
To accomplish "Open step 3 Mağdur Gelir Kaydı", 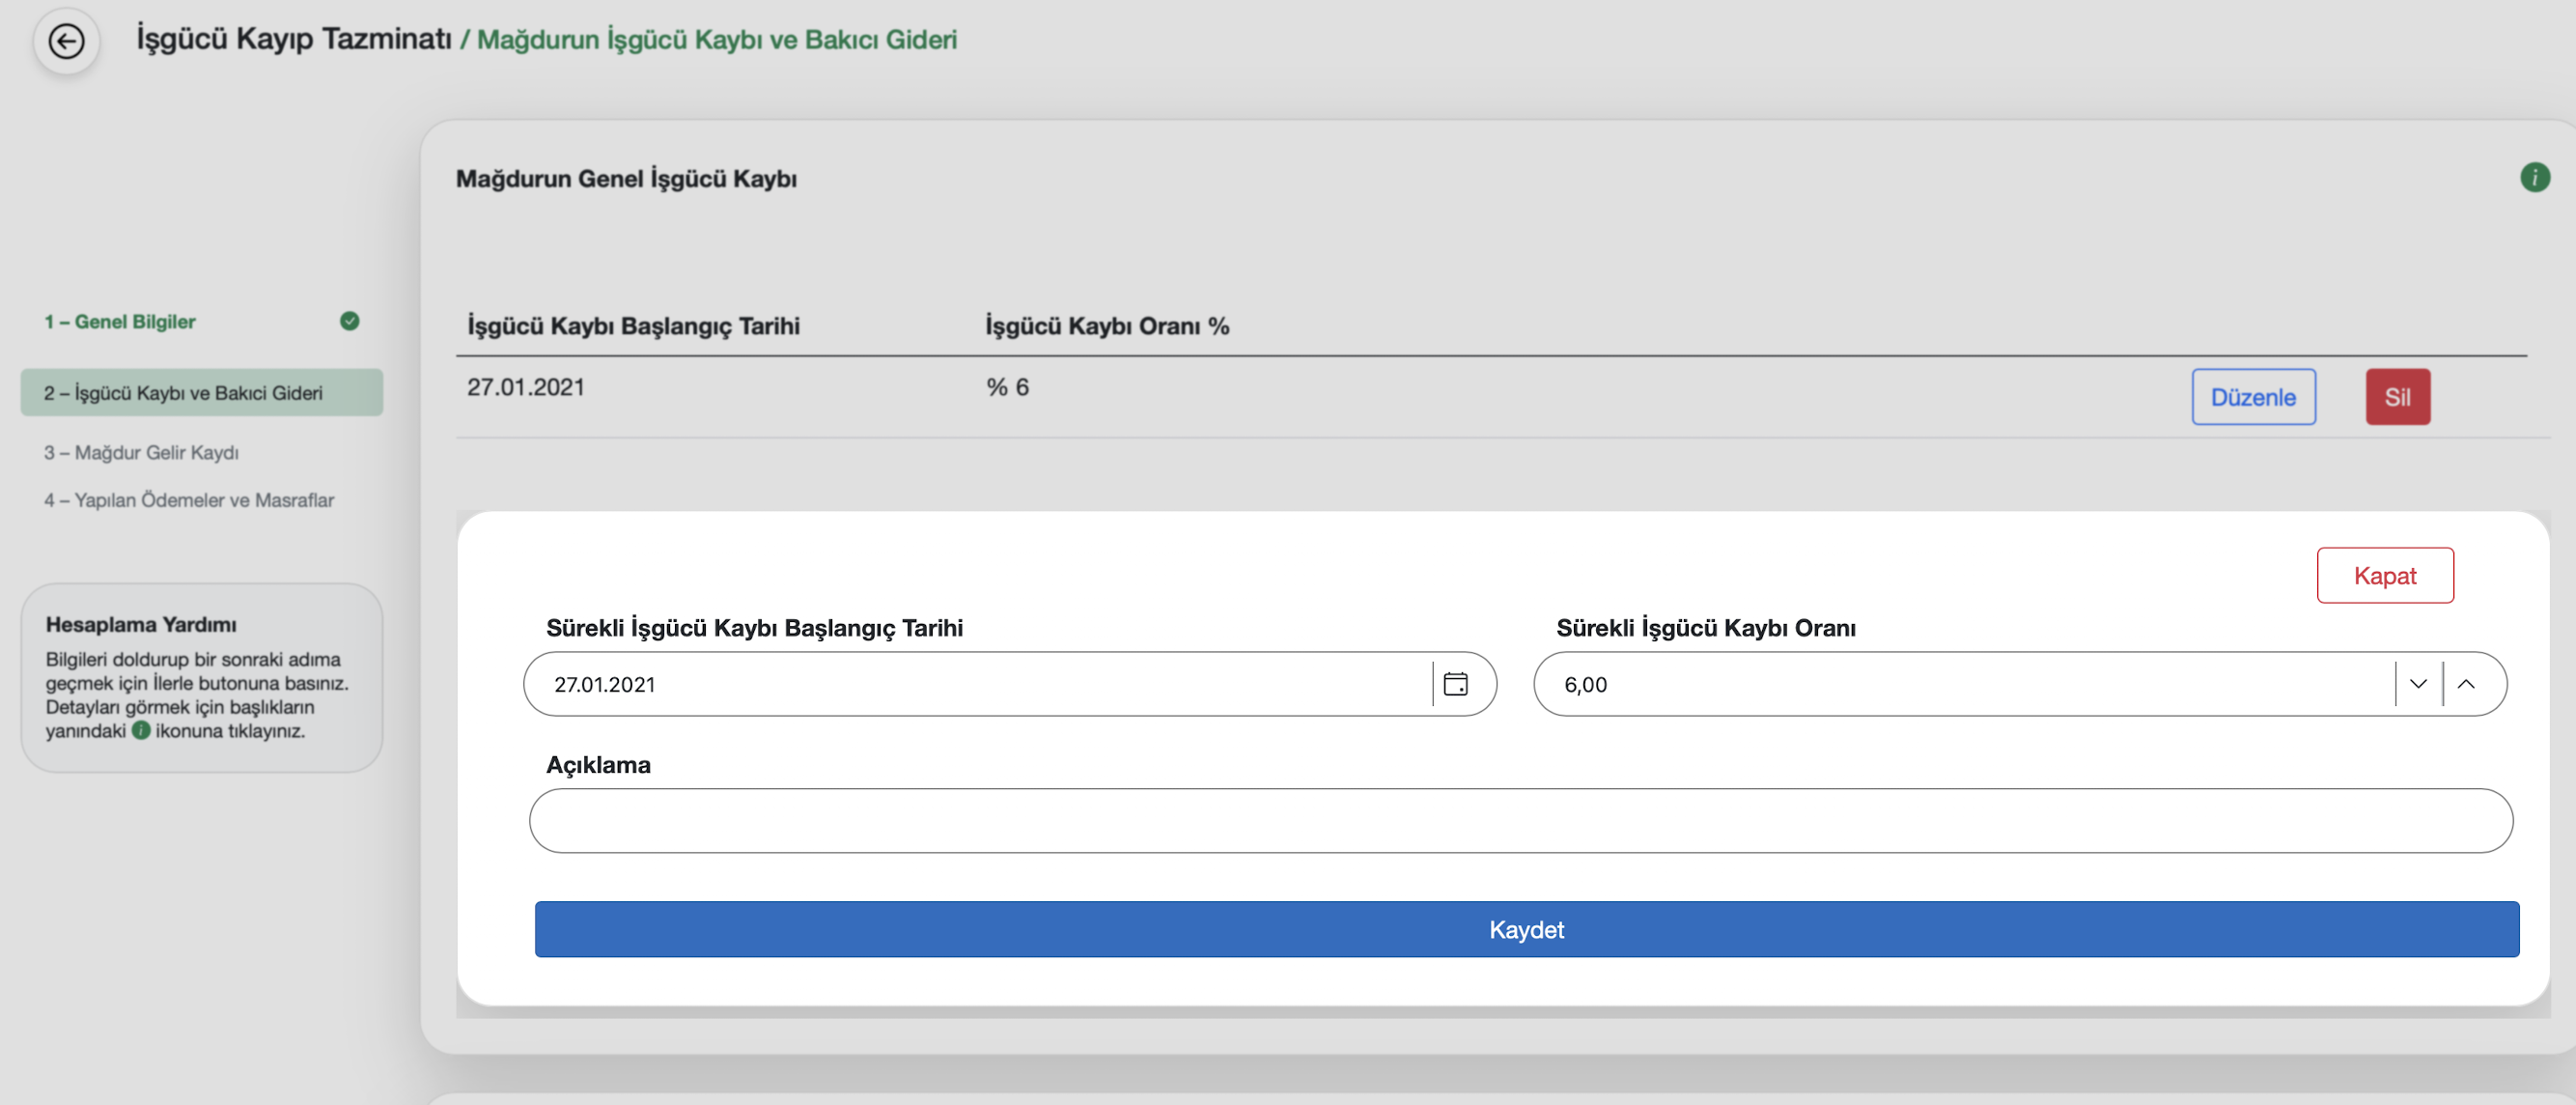I will coord(141,453).
